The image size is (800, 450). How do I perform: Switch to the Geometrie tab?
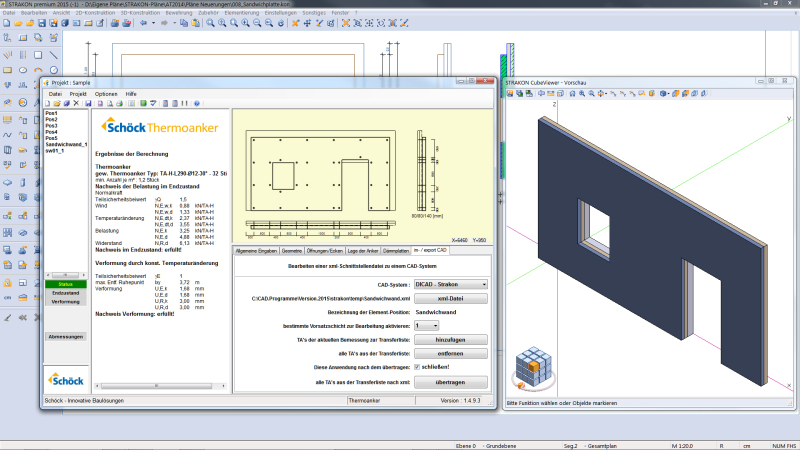[292, 251]
